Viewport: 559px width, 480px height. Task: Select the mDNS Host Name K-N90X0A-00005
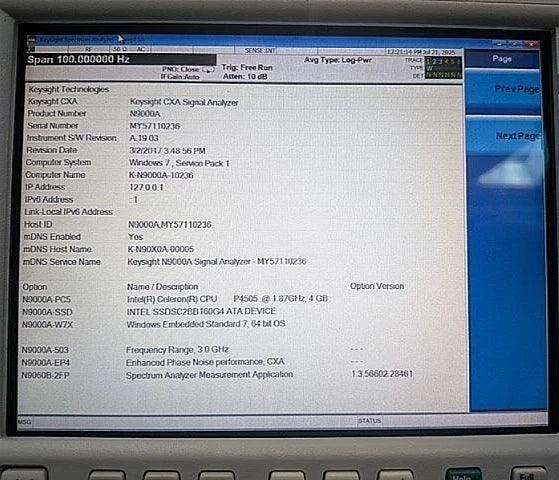[161, 249]
